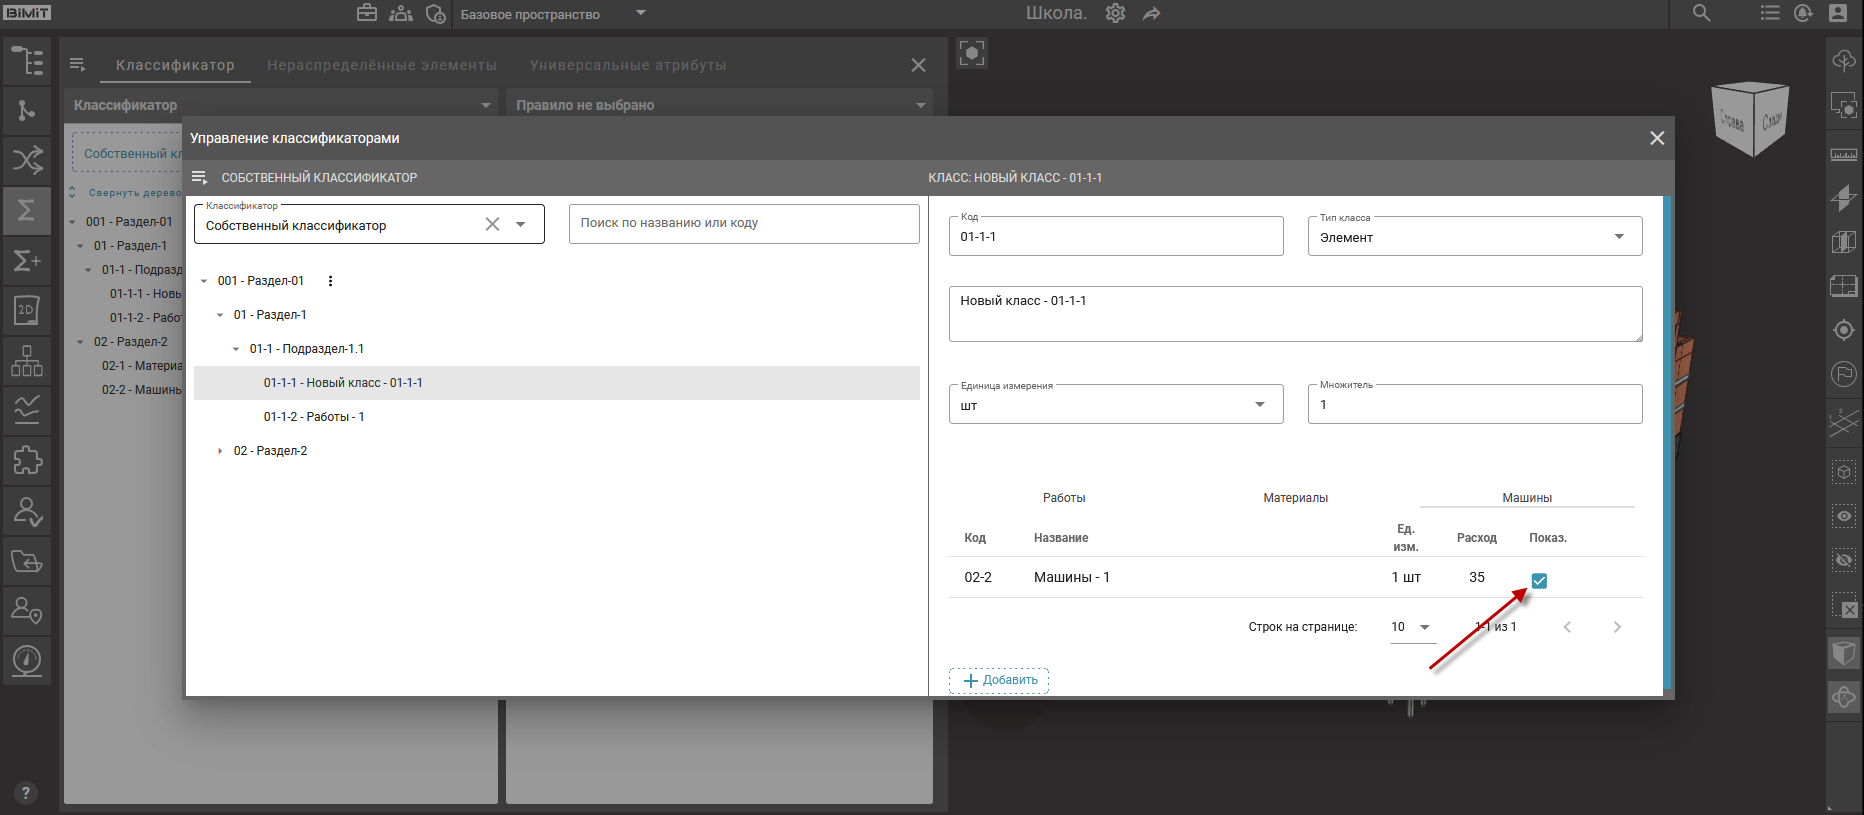Toggle the crossed-out eye hide icon

coord(1844,561)
